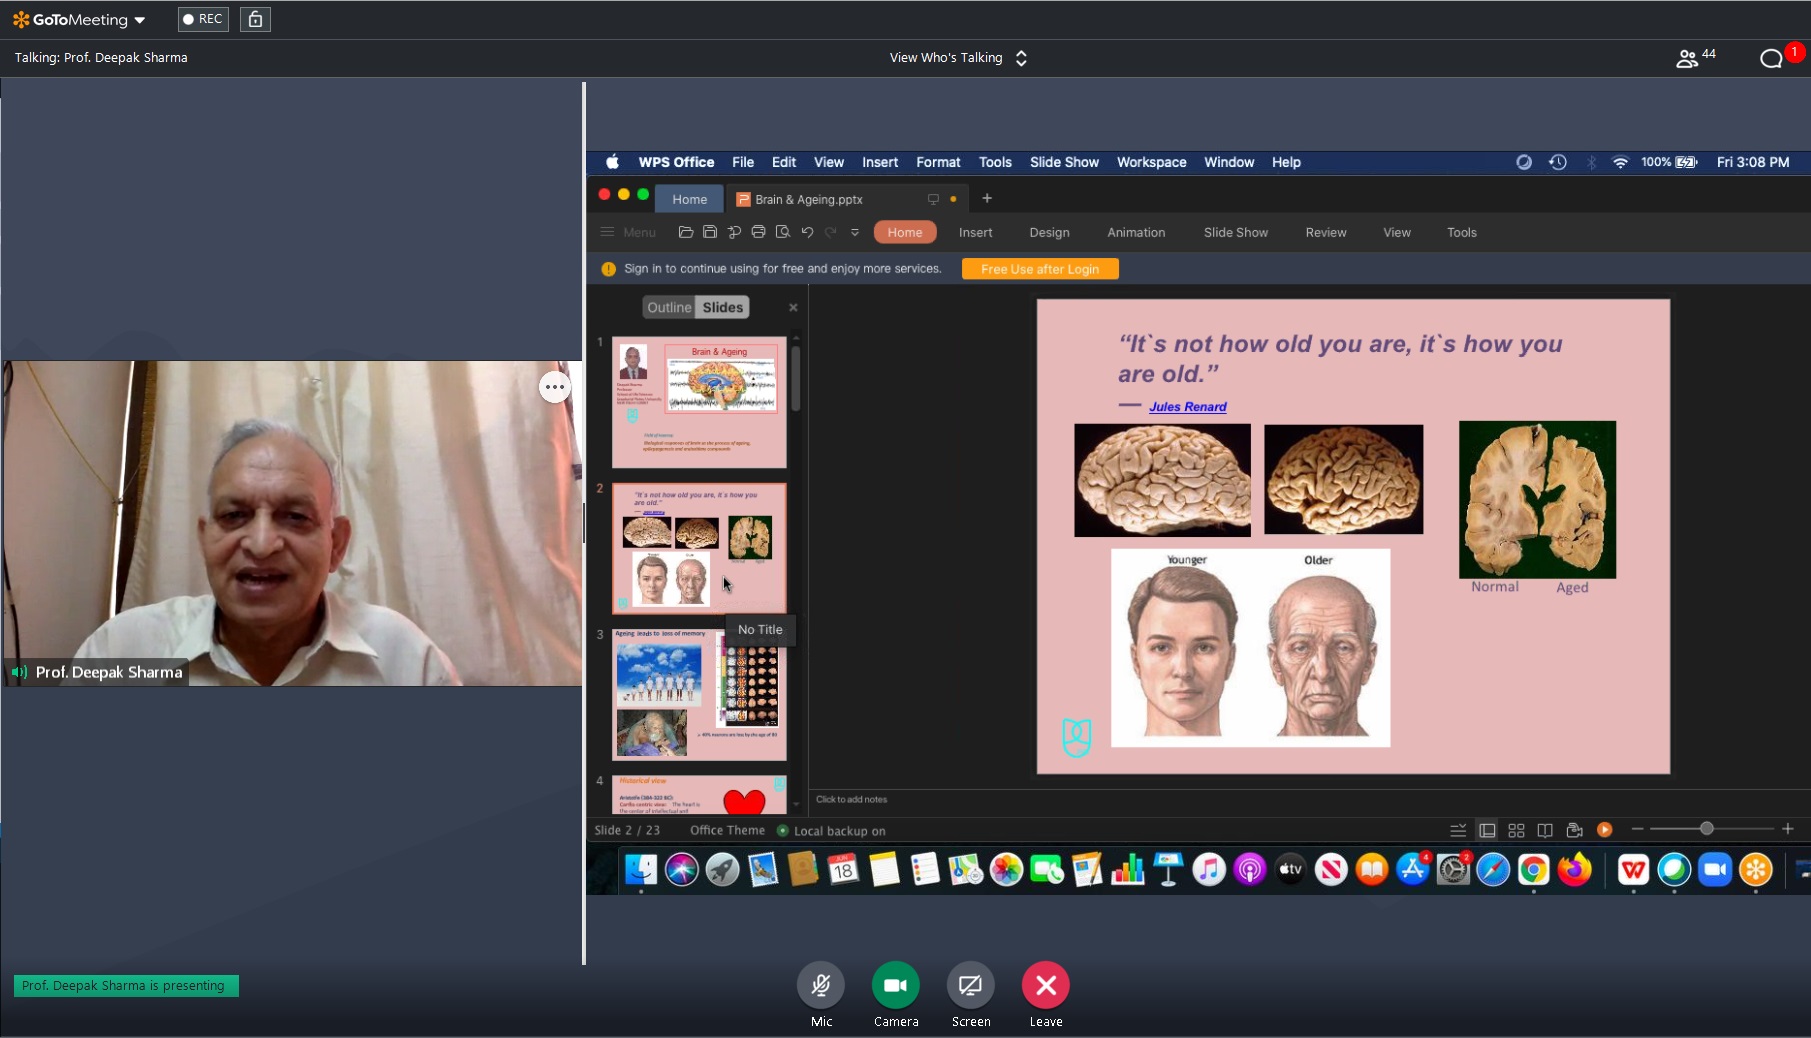Select slide 1 thumbnail Brain & Ageing
1811x1038 pixels.
tap(699, 402)
